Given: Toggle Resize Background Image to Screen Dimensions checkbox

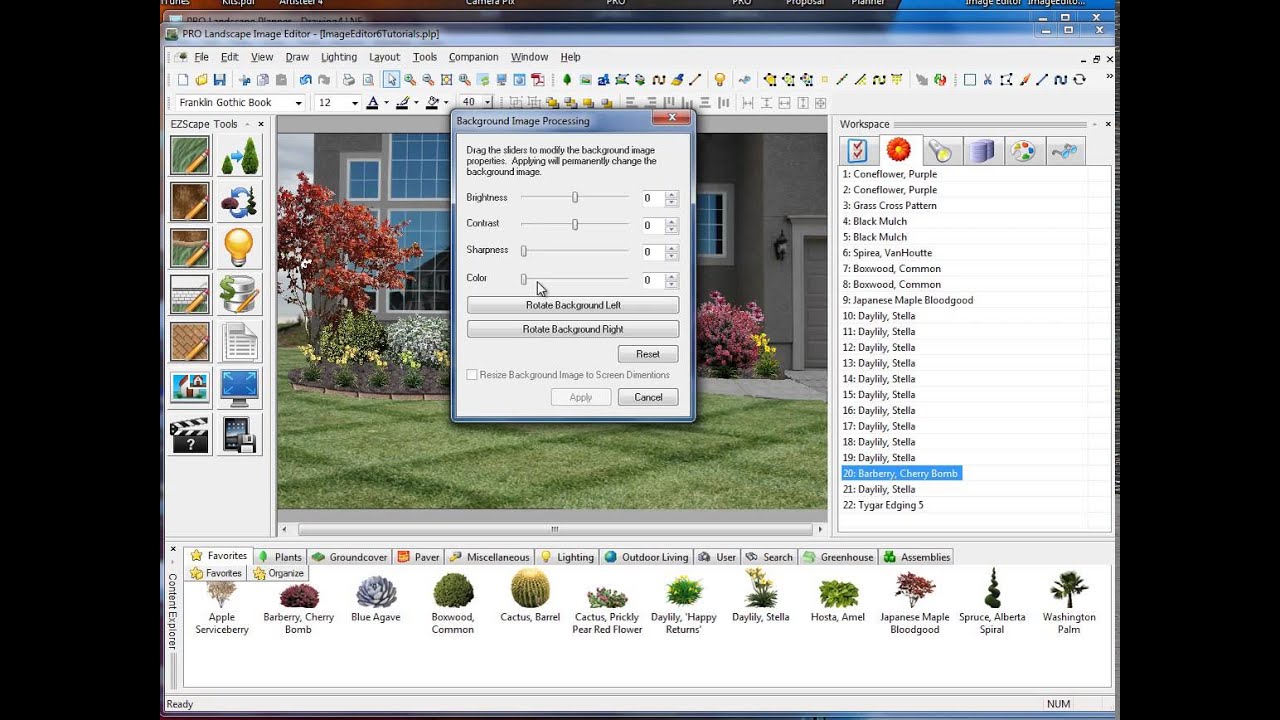Looking at the screenshot, I should click(x=472, y=375).
